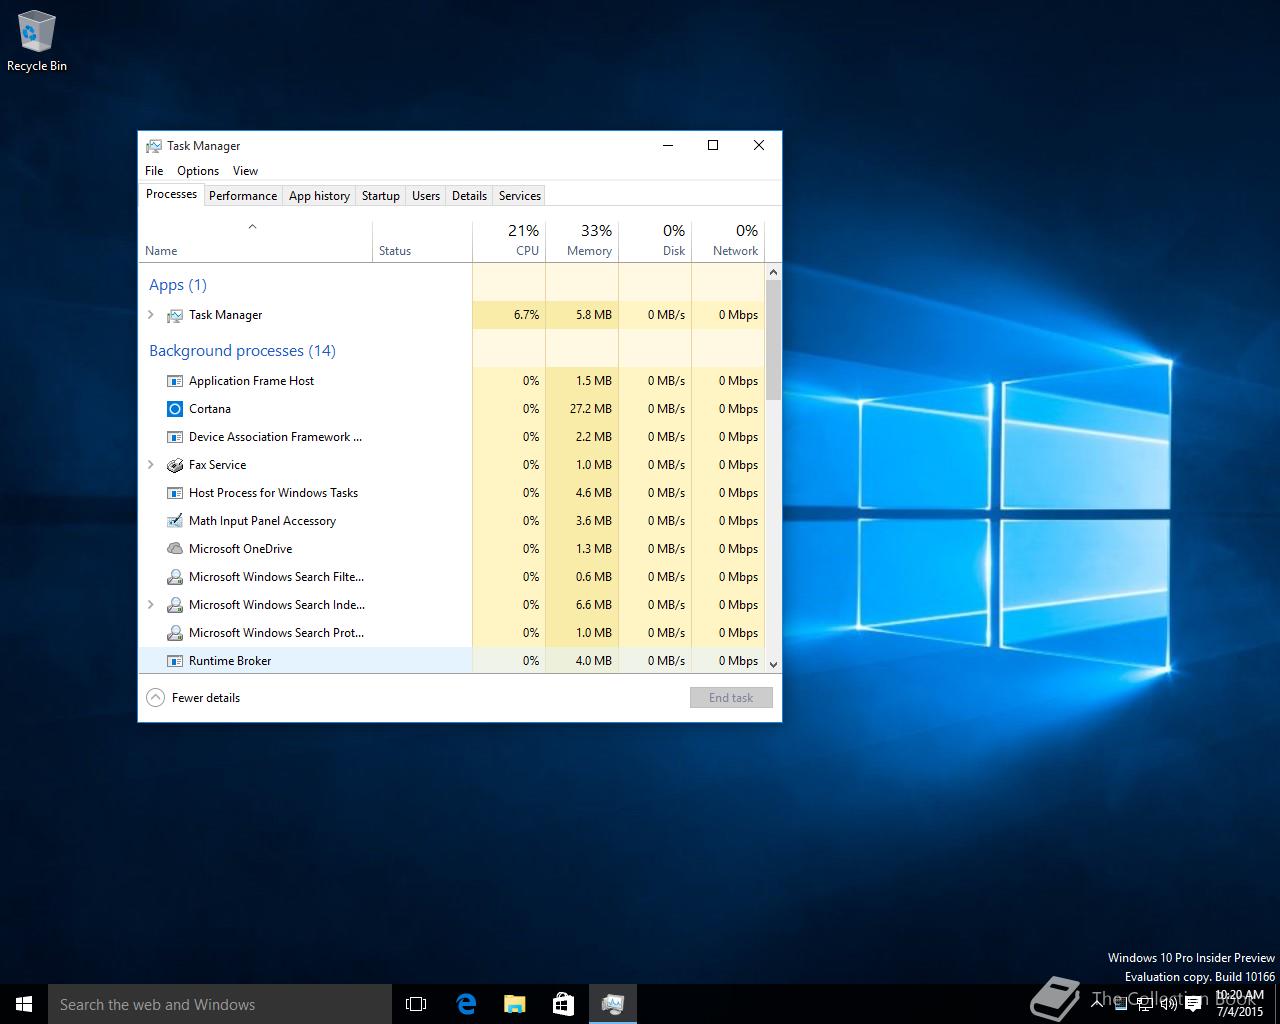Image resolution: width=1280 pixels, height=1024 pixels.
Task: Expand Microsoft Windows Search Indexer process
Action: click(151, 605)
